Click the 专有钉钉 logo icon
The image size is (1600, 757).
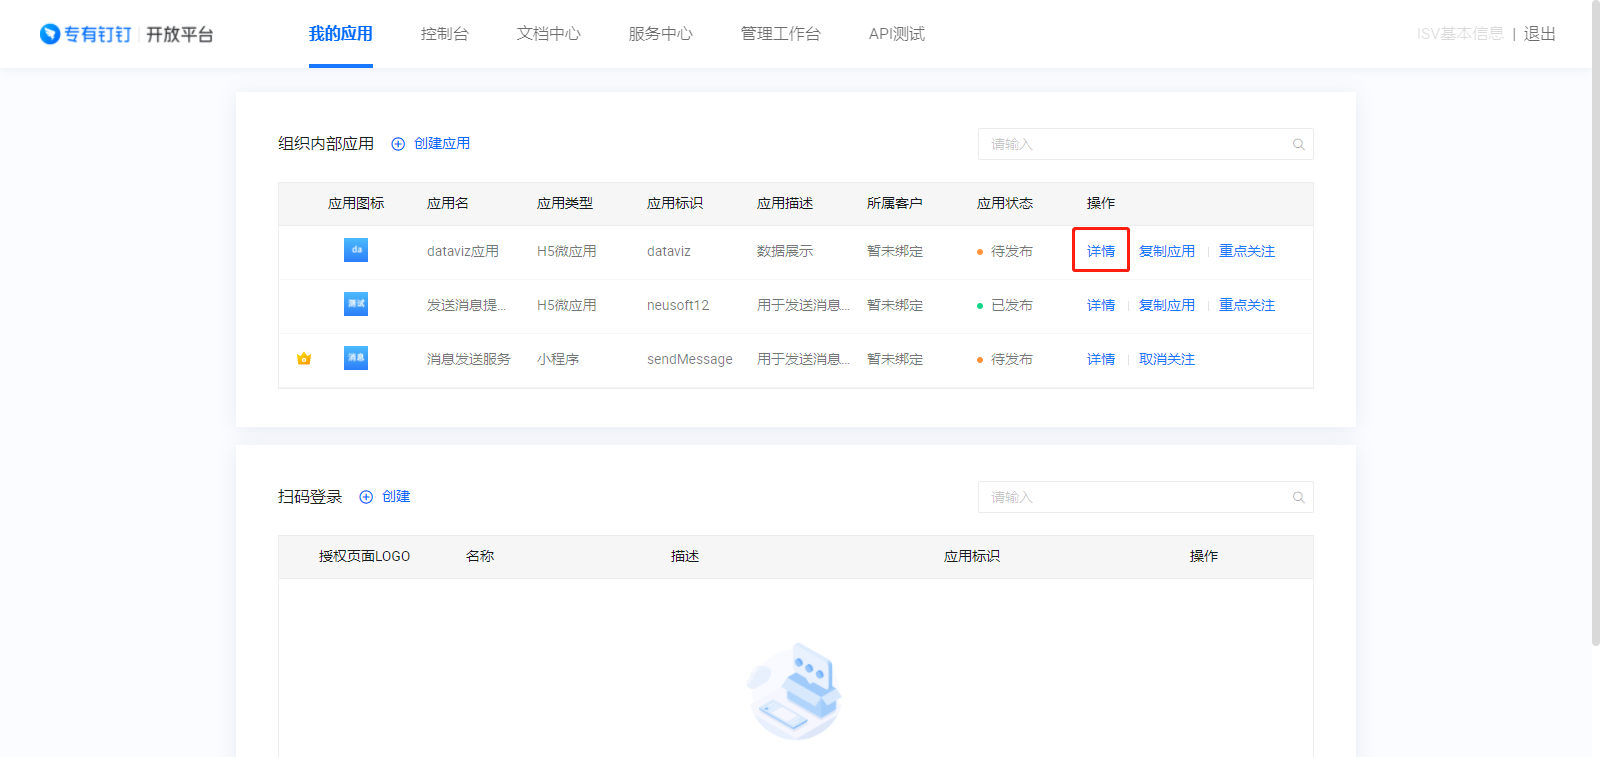pyautogui.click(x=50, y=34)
